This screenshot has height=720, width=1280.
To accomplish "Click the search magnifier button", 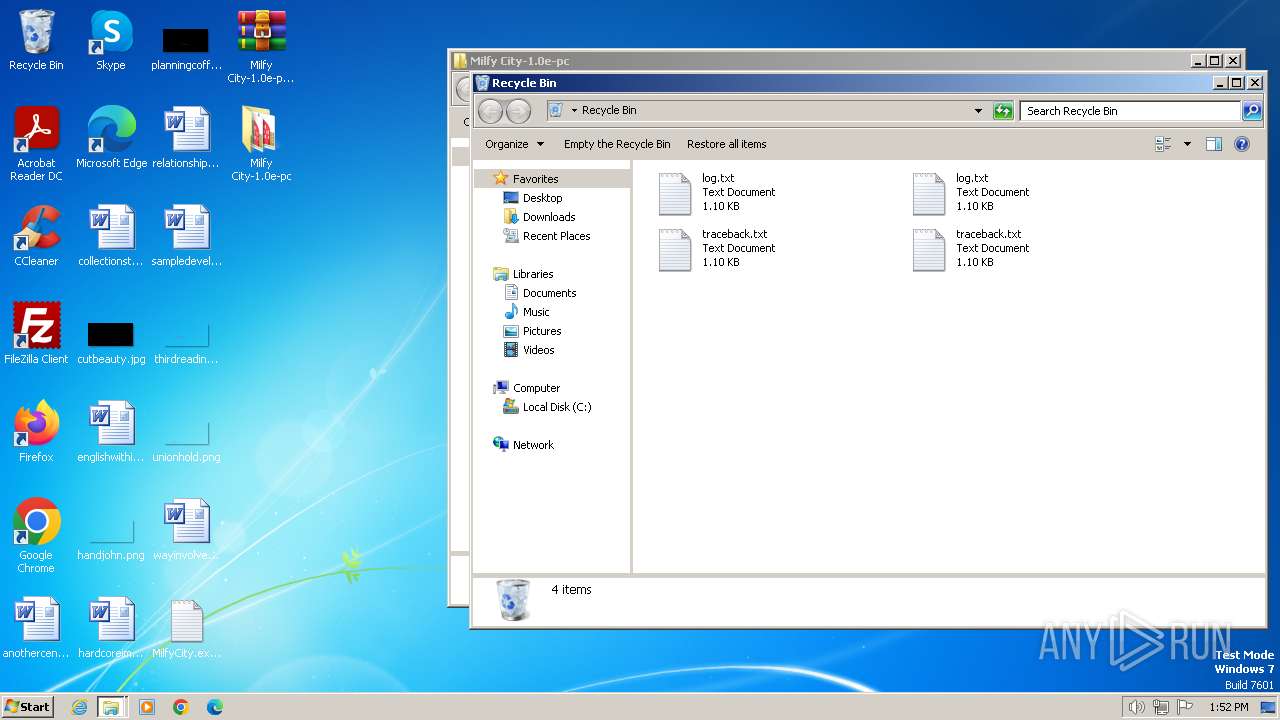I will tap(1252, 111).
